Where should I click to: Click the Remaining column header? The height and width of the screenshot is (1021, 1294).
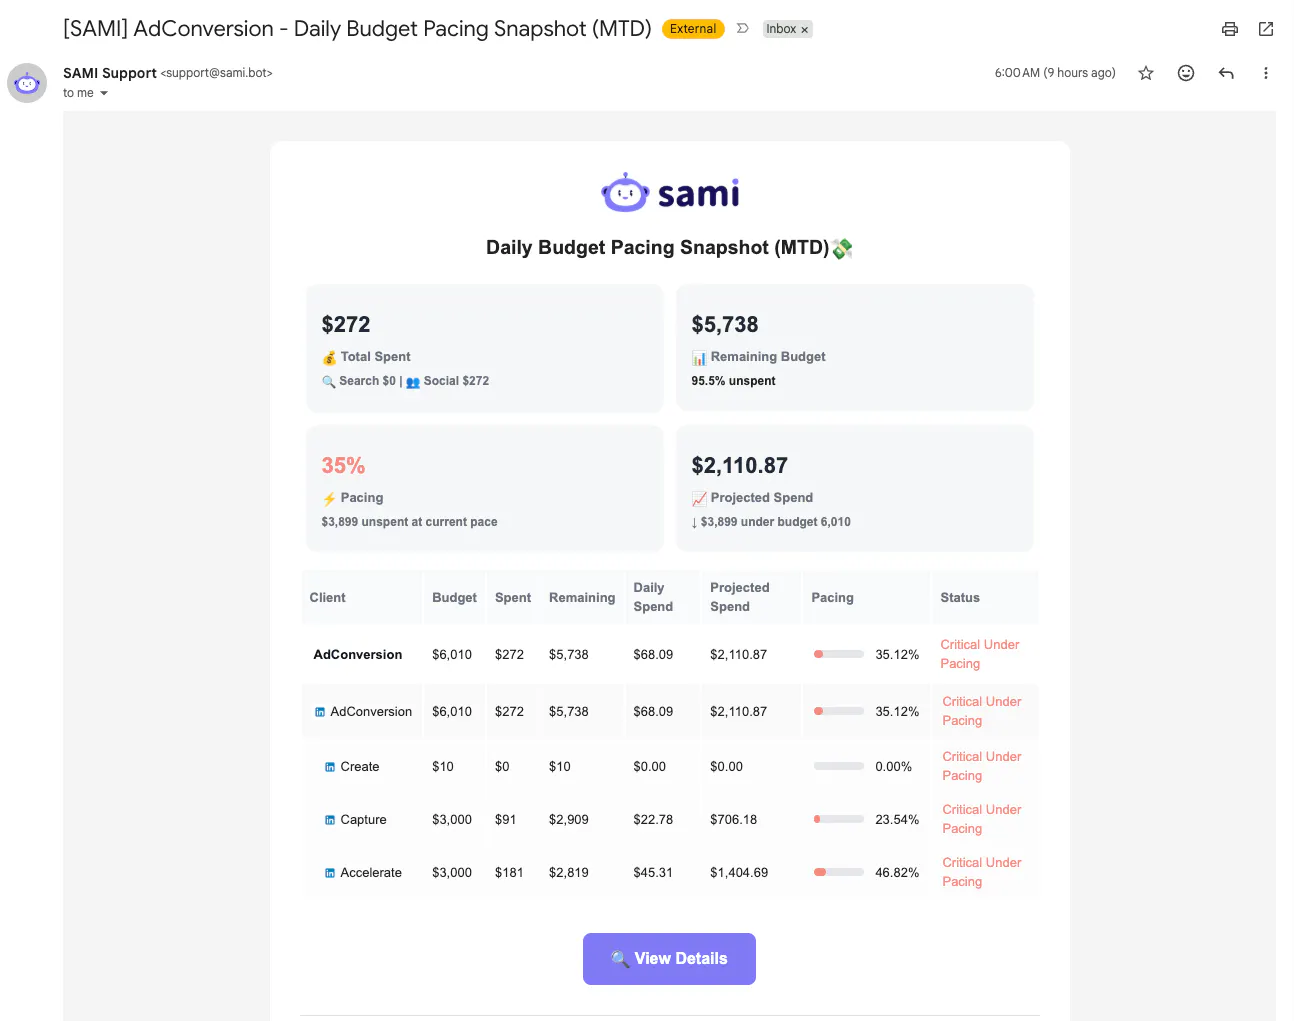coord(582,597)
